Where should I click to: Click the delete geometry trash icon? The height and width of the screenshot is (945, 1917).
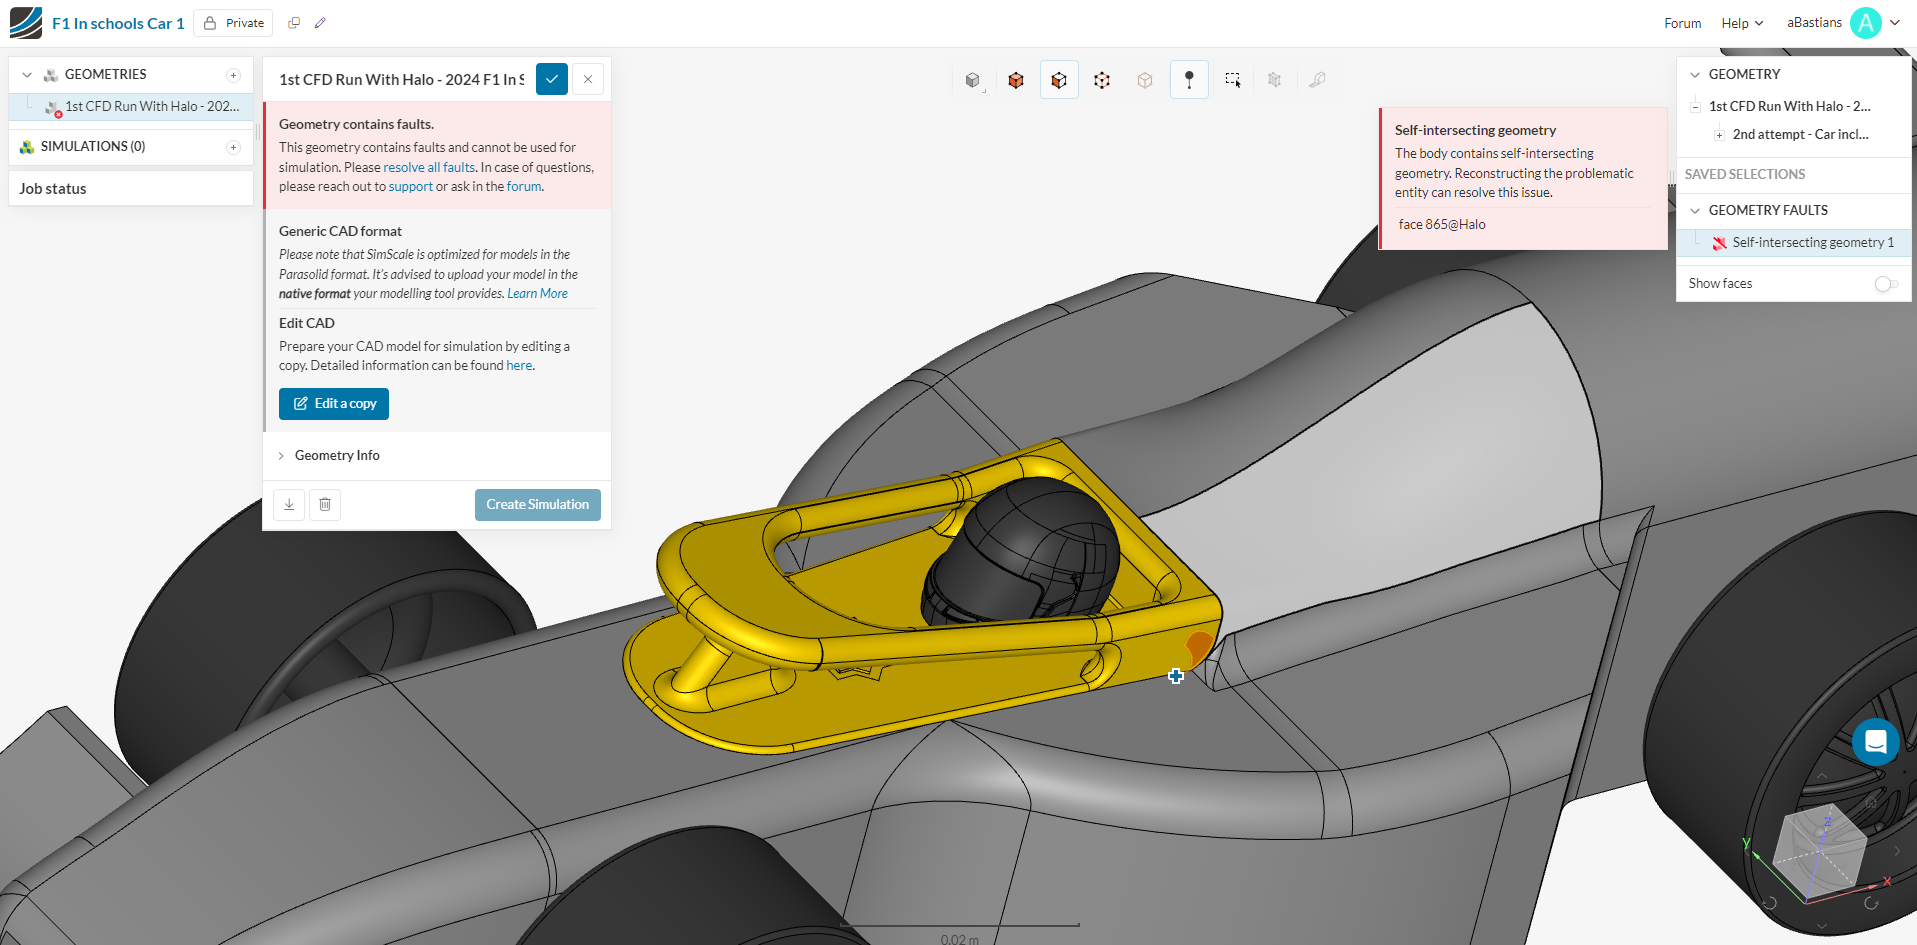(324, 504)
